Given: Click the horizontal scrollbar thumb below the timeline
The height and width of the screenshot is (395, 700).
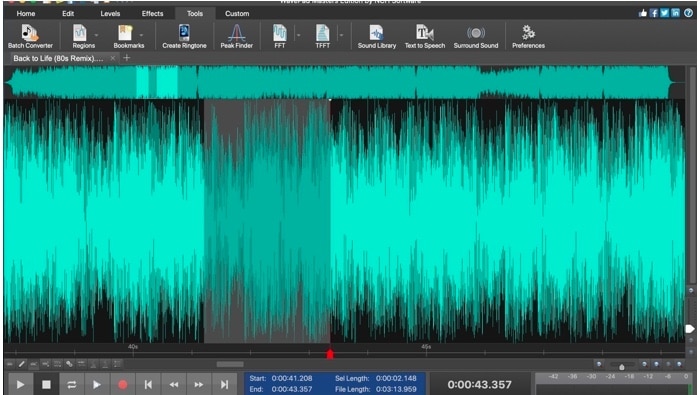Looking at the screenshot, I should 230,364.
